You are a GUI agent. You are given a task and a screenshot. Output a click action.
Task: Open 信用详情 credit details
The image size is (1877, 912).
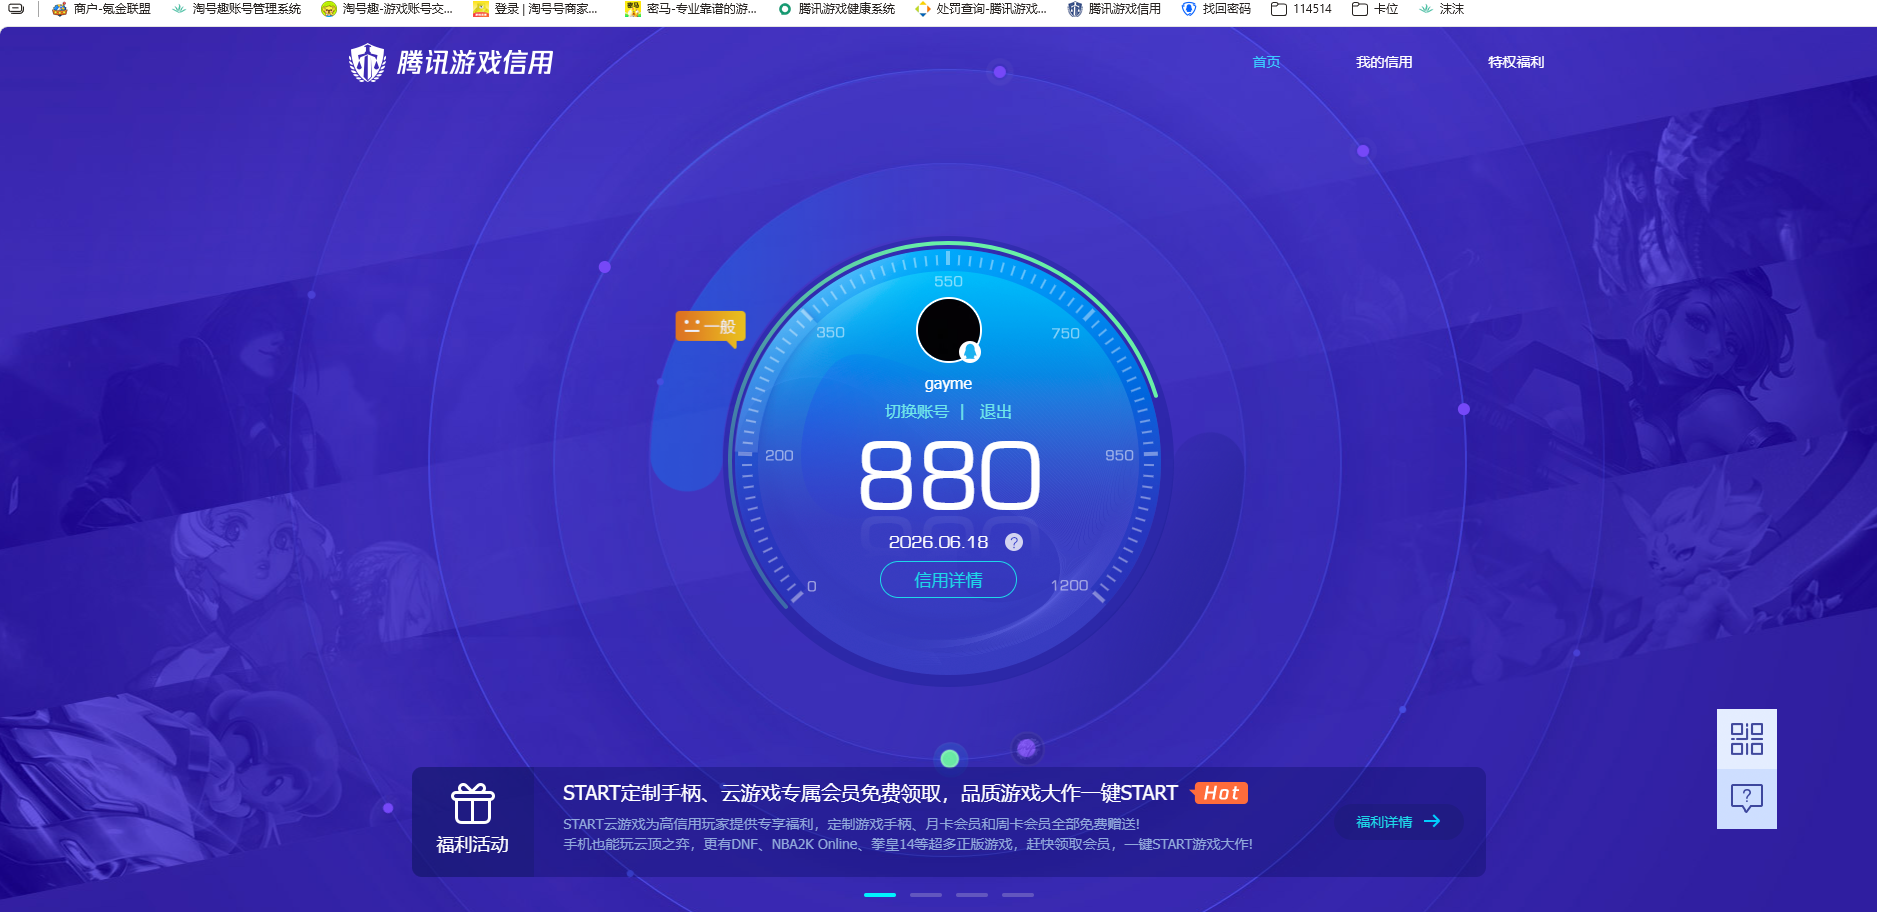948,580
